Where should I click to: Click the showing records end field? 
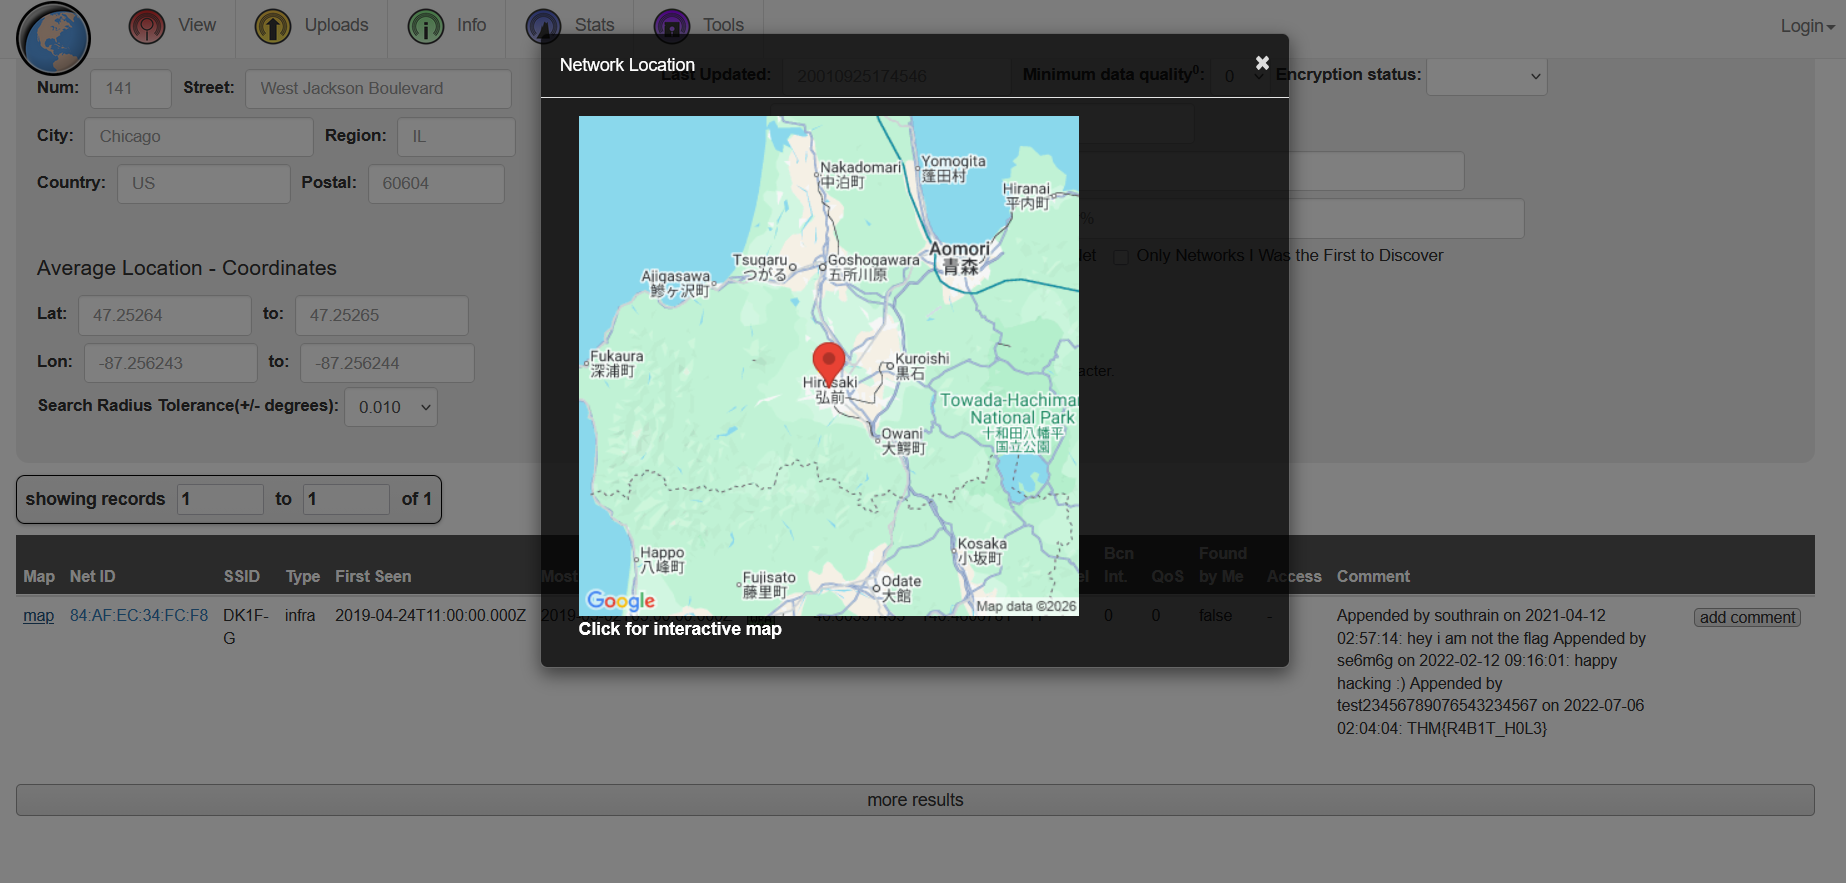(346, 499)
